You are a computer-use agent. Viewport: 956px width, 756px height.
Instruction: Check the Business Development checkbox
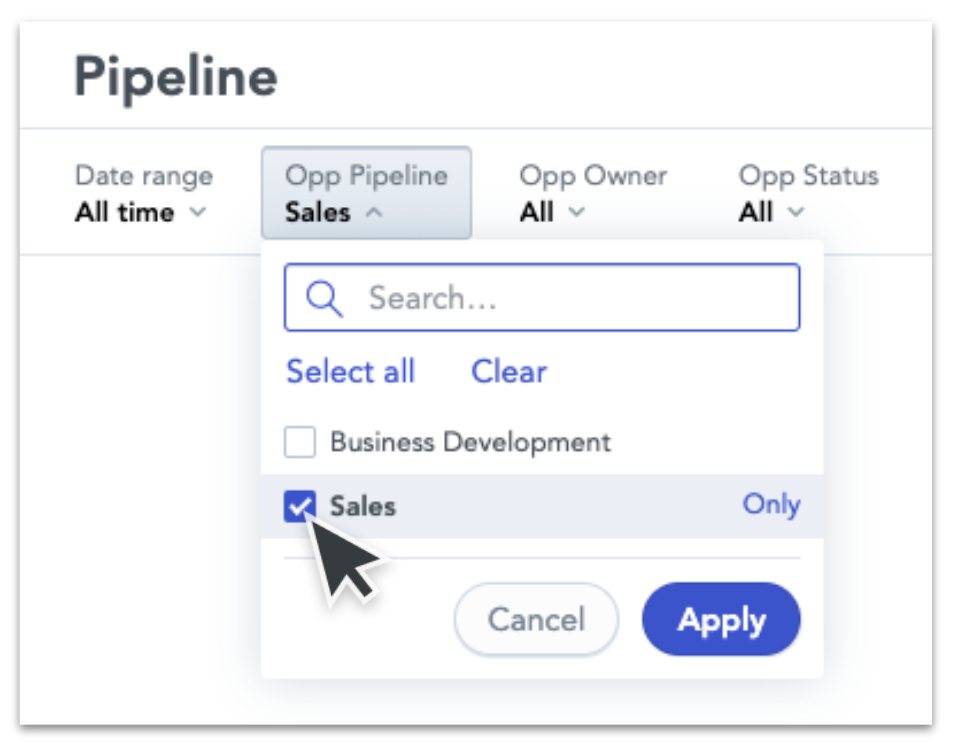click(300, 442)
